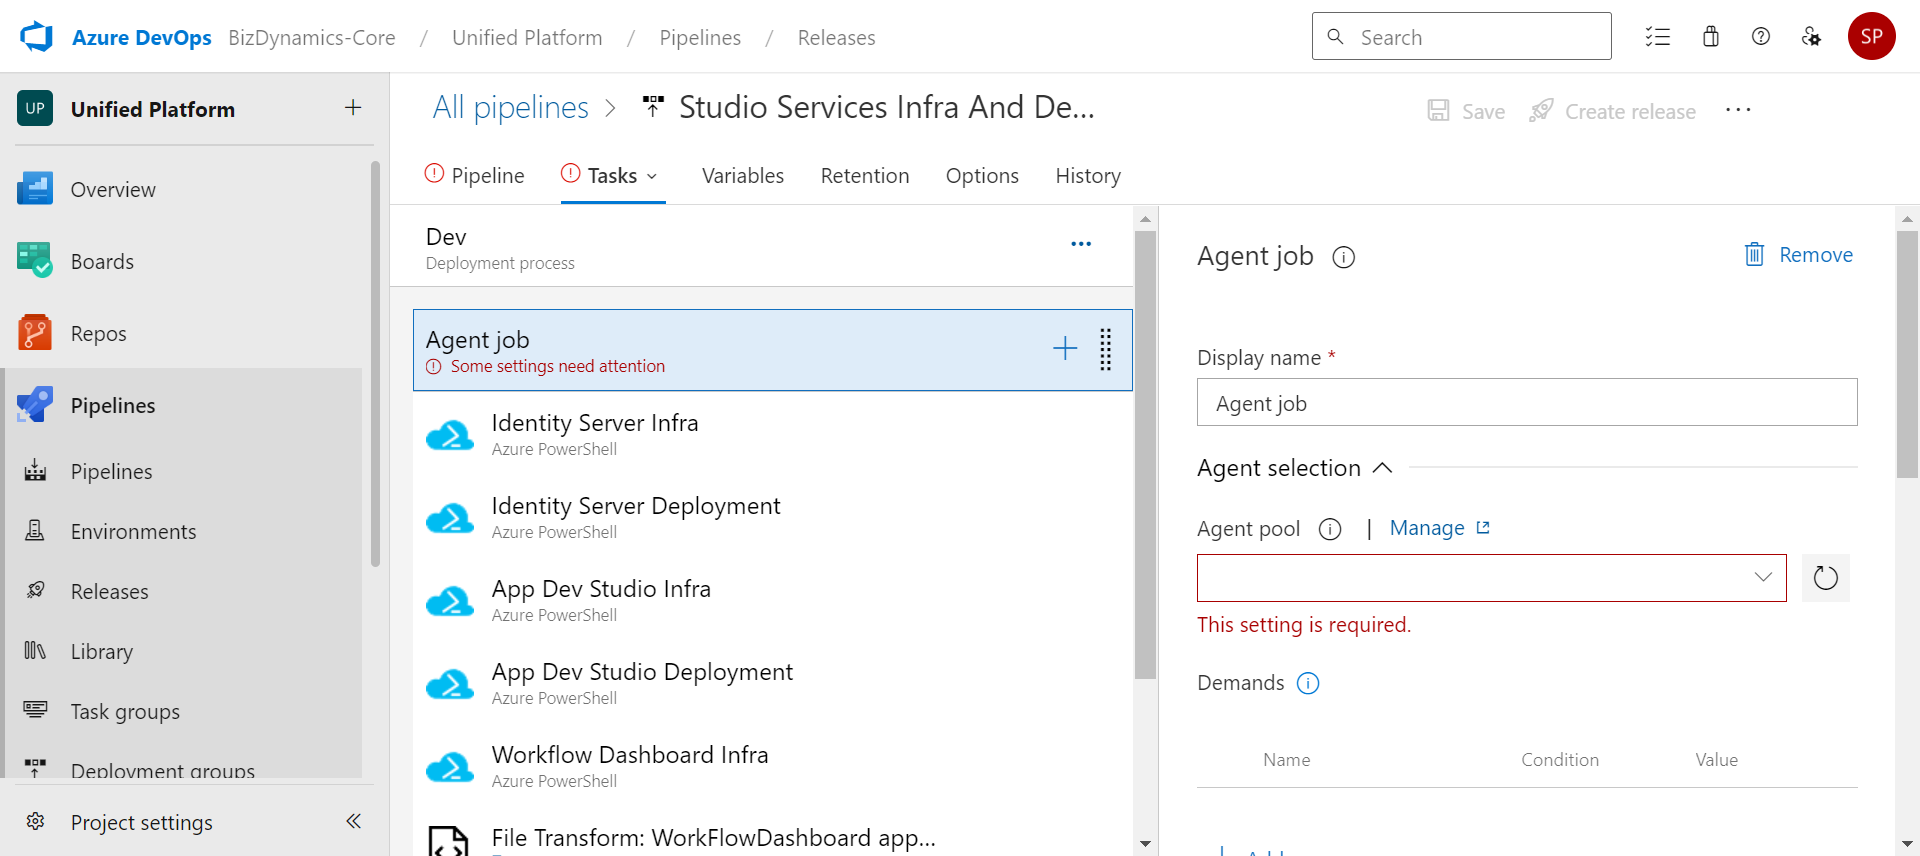Collapse the sidebar with double chevron
The image size is (1920, 856).
coord(353,821)
